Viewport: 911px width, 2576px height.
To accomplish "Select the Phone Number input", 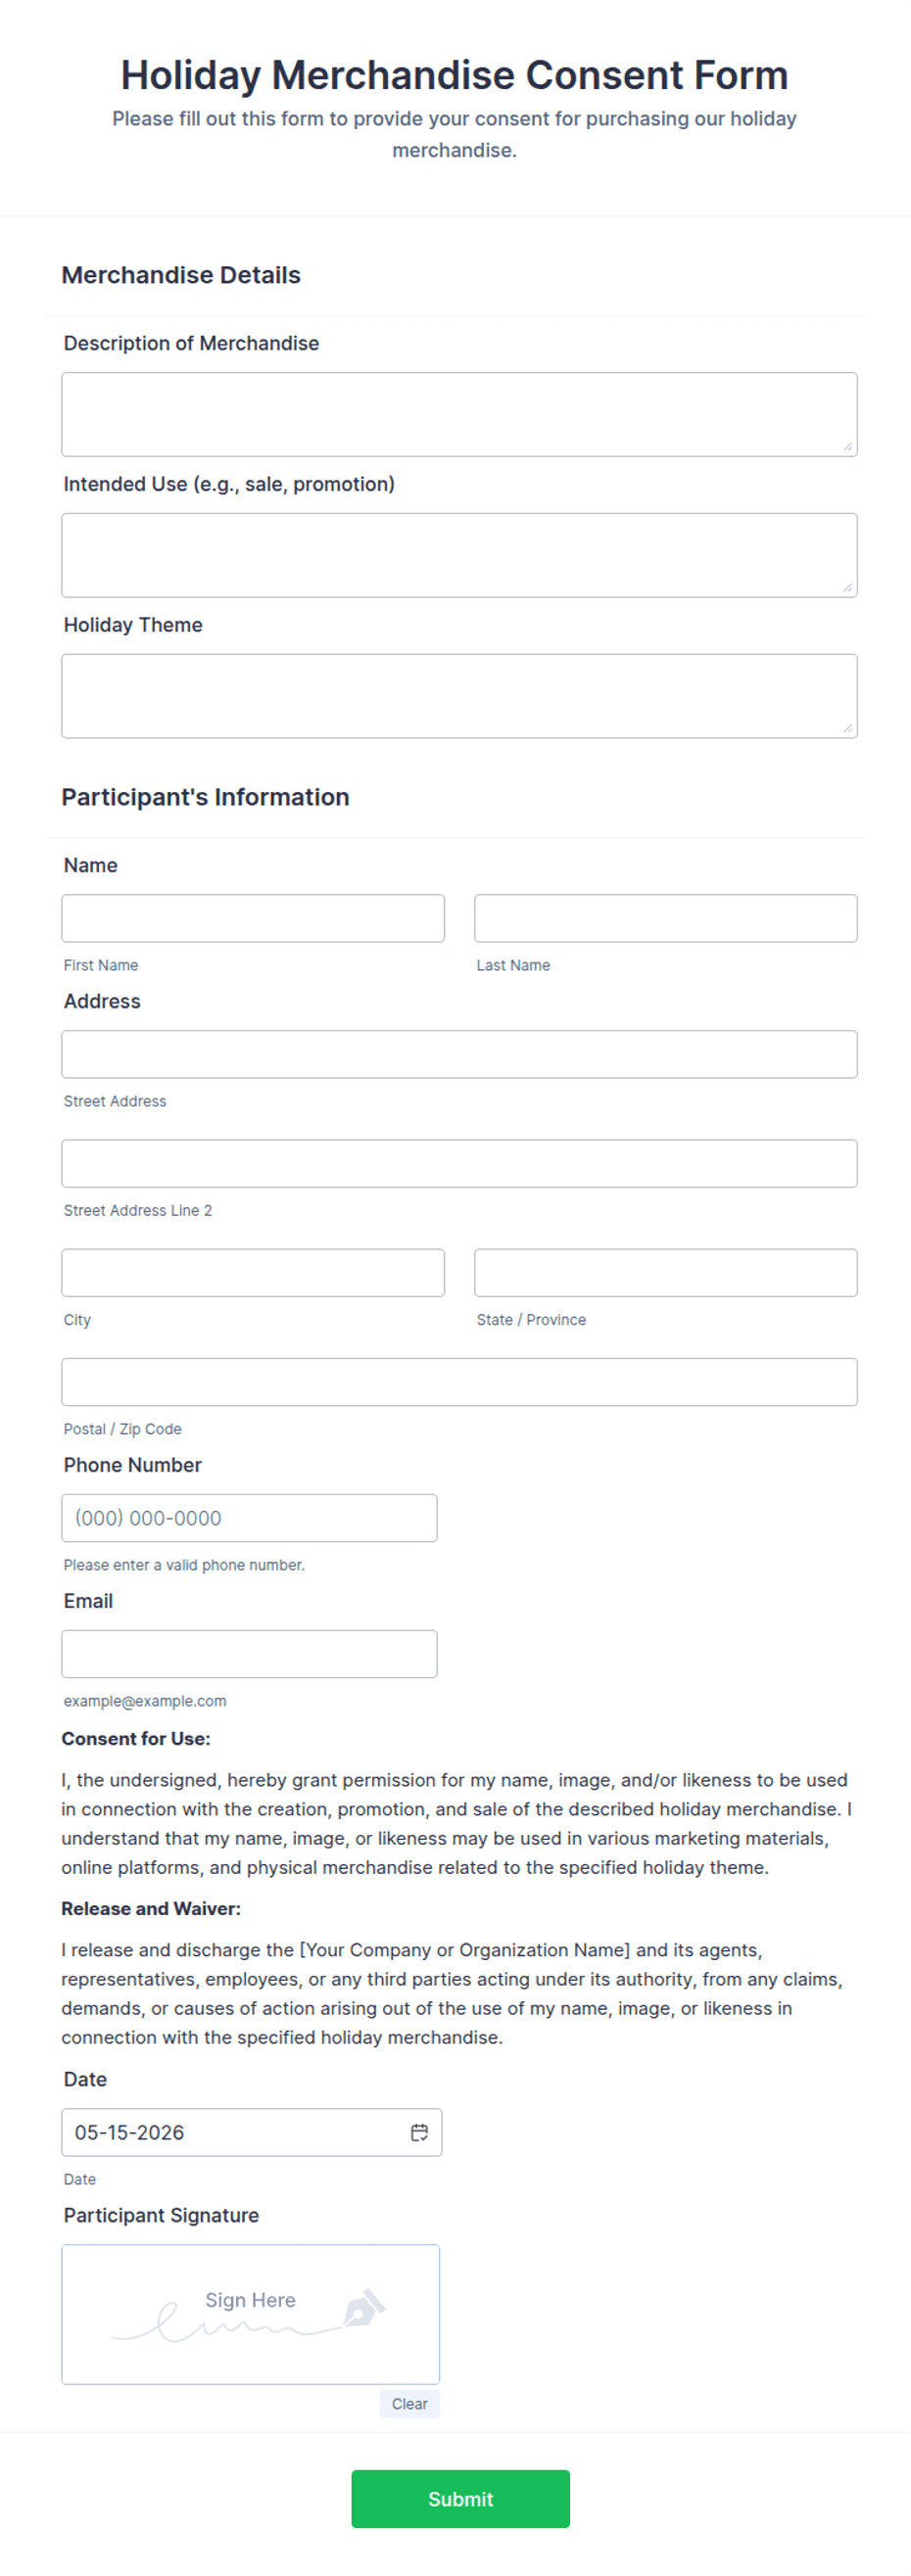I will (249, 1518).
